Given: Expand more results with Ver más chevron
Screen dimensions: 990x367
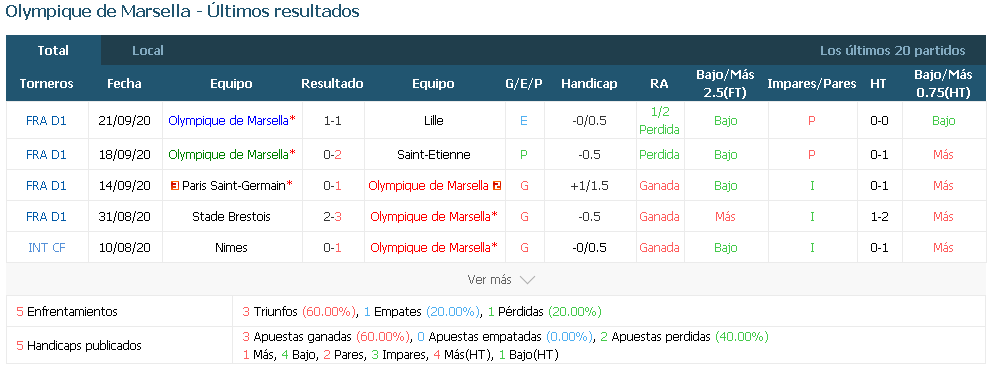Looking at the screenshot, I should (x=527, y=280).
